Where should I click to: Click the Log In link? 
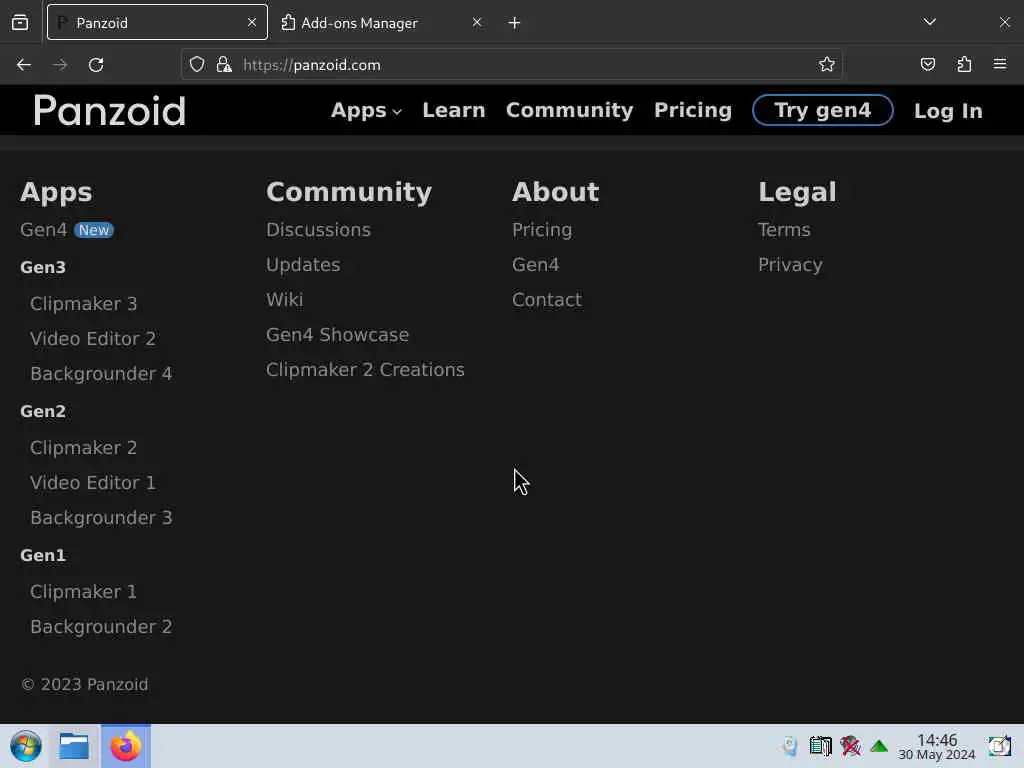click(x=948, y=111)
